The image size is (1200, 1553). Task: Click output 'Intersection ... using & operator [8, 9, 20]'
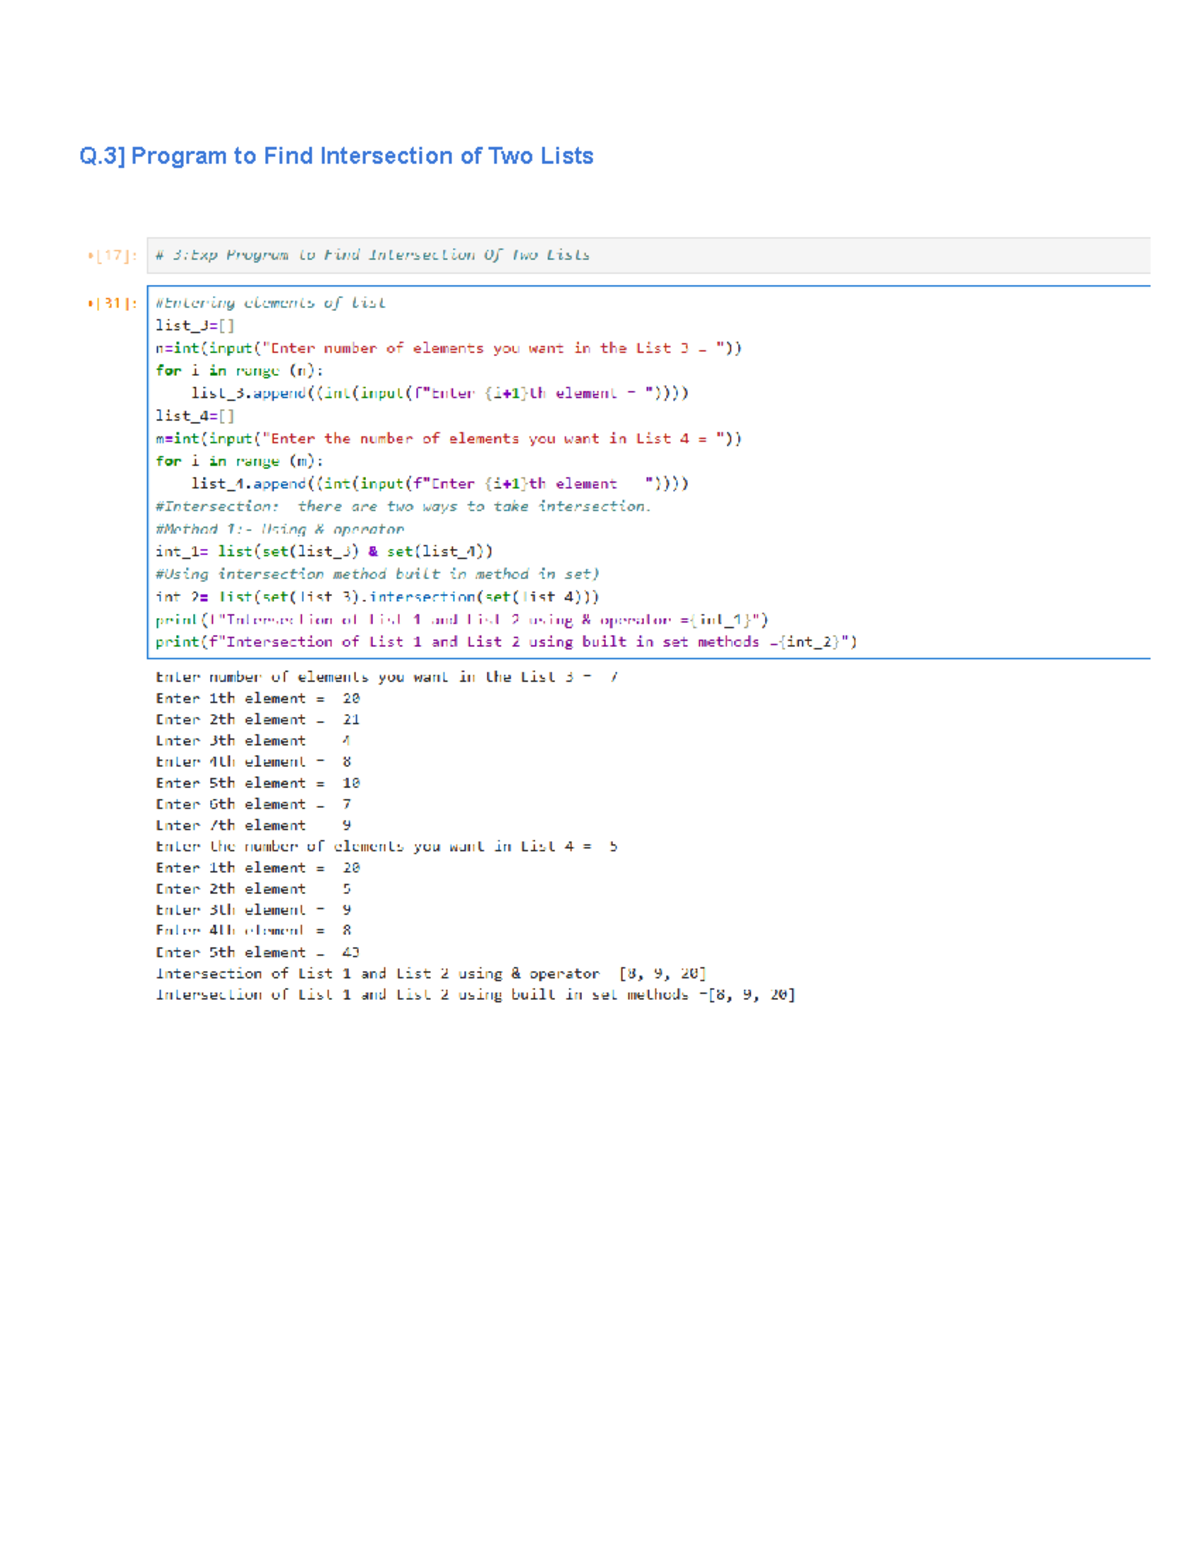pyautogui.click(x=430, y=974)
